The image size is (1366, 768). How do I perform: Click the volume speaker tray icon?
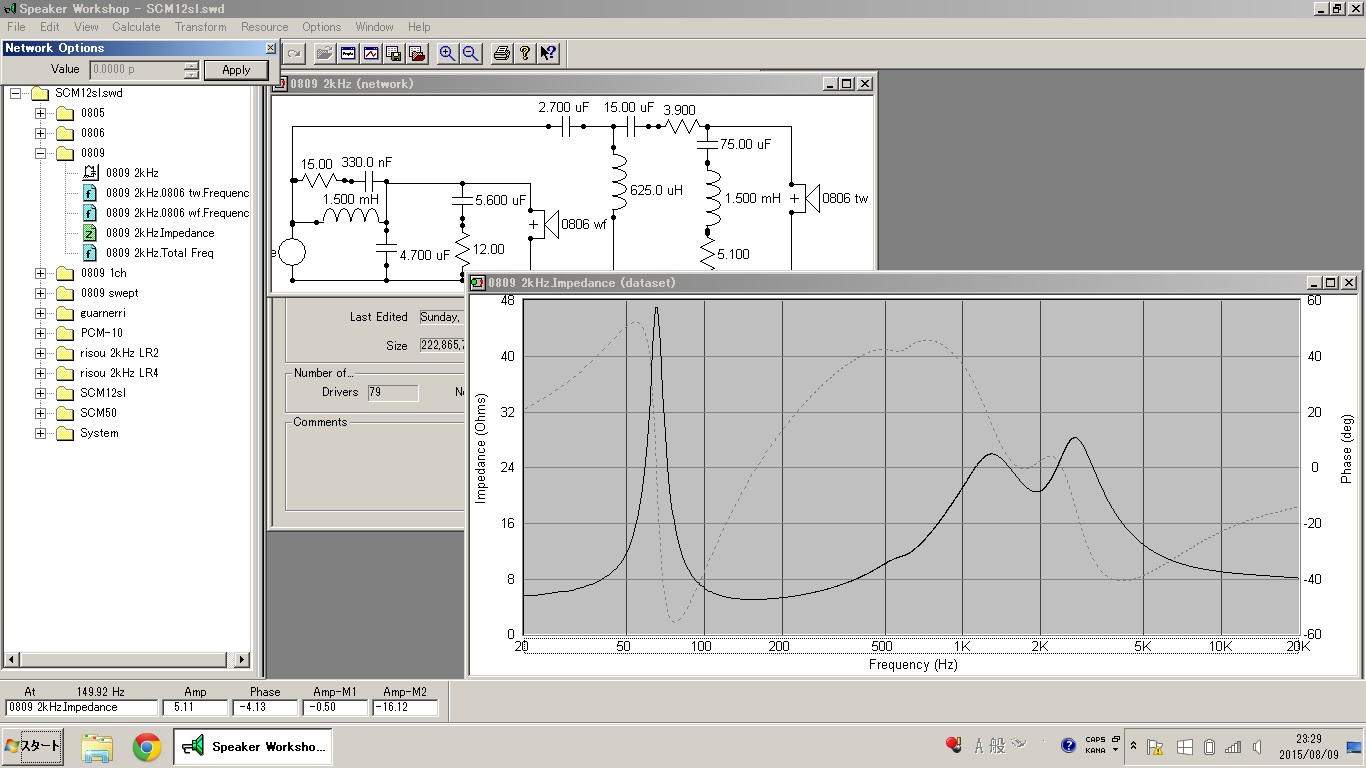click(1257, 747)
